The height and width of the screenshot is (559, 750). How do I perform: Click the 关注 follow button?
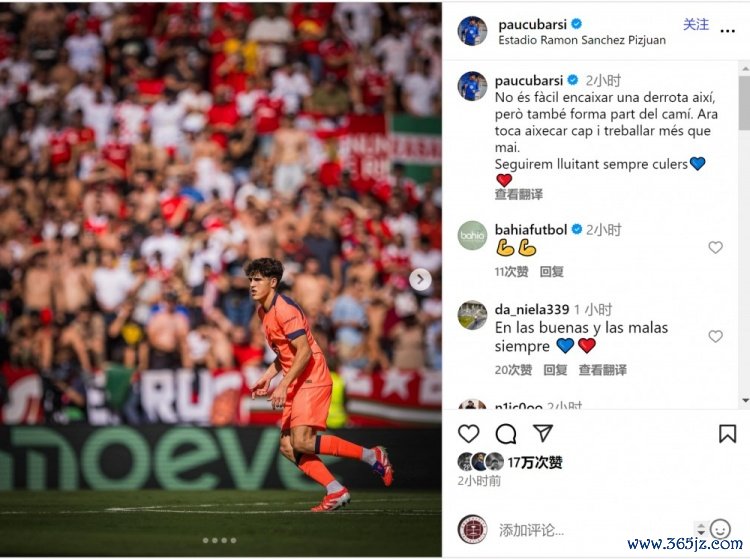tap(695, 24)
